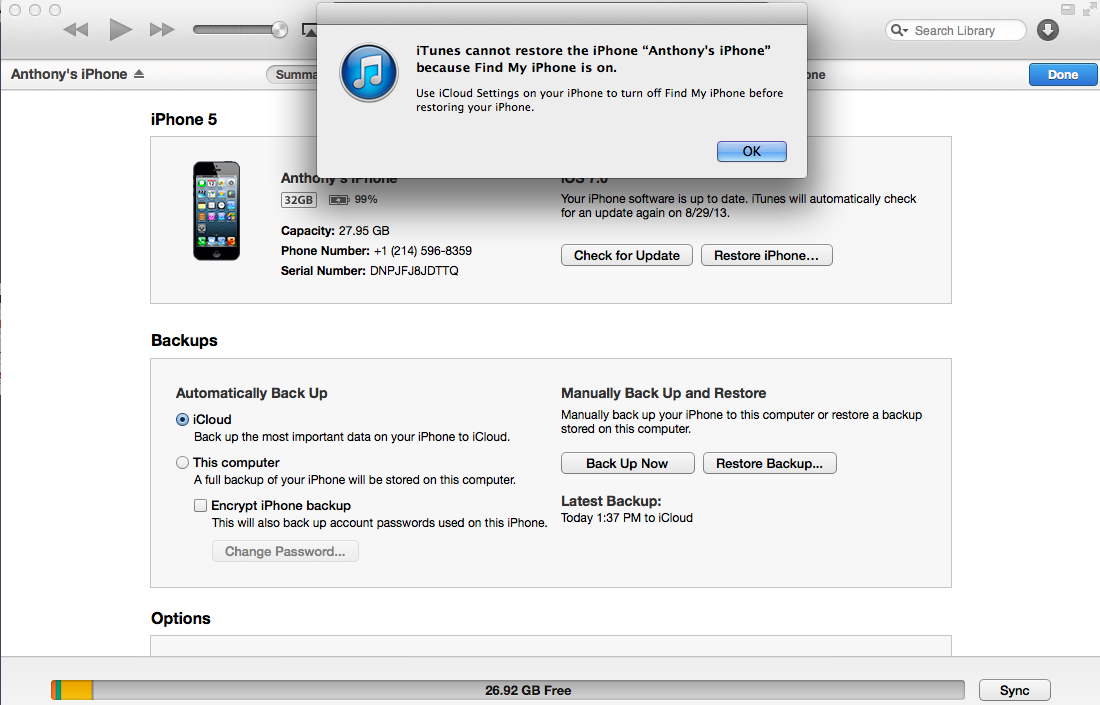Eject Anthony's iPhone with the eject icon

tap(139, 74)
